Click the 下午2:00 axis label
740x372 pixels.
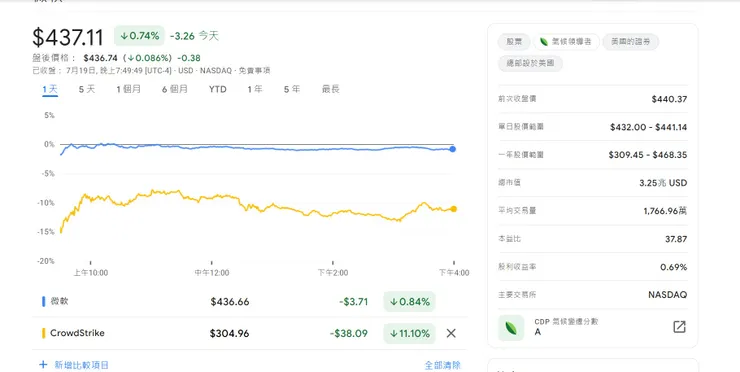click(333, 273)
